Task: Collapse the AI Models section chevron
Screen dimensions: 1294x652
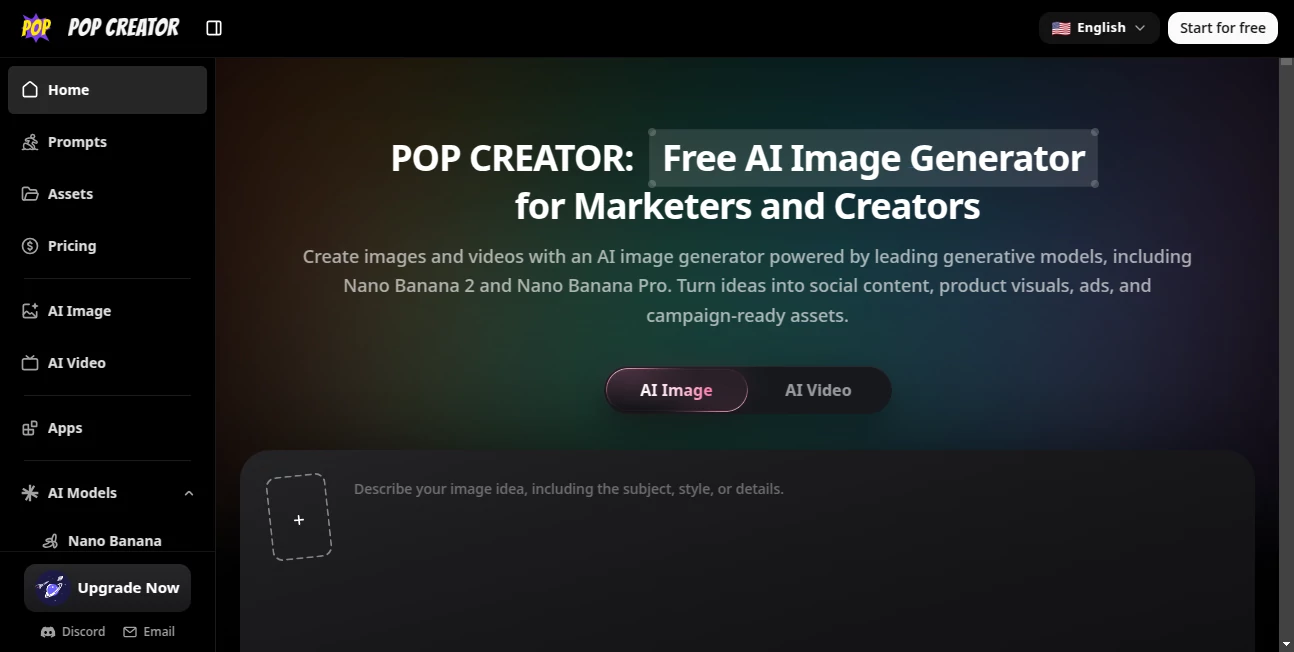Action: [x=189, y=493]
